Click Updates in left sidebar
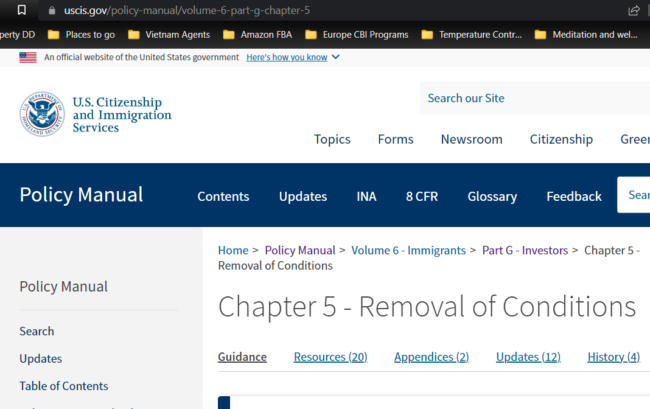The height and width of the screenshot is (409, 650). coord(41,358)
